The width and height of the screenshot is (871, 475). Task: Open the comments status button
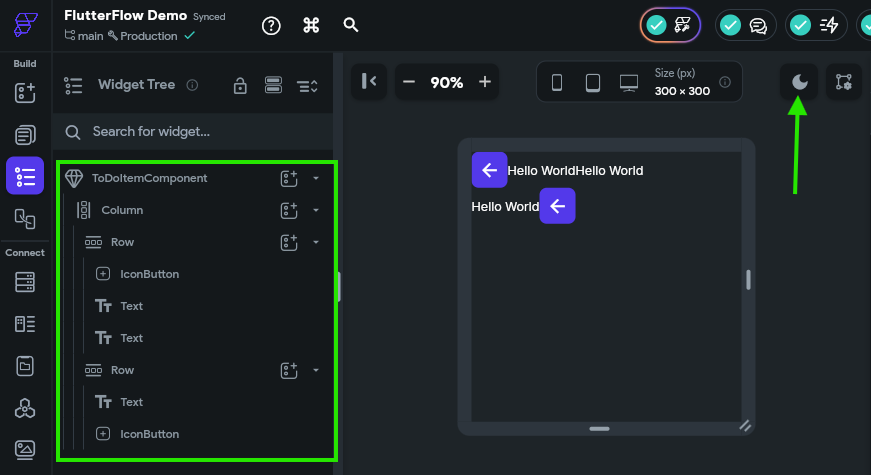[745, 25]
